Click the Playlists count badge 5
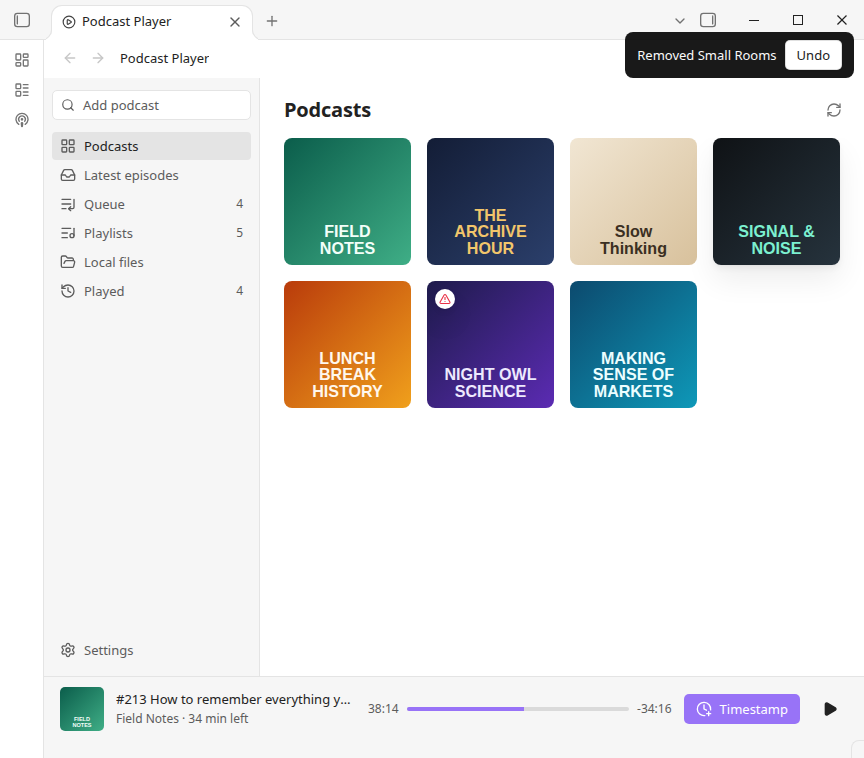Viewport: 864px width, 758px height. pyautogui.click(x=240, y=233)
